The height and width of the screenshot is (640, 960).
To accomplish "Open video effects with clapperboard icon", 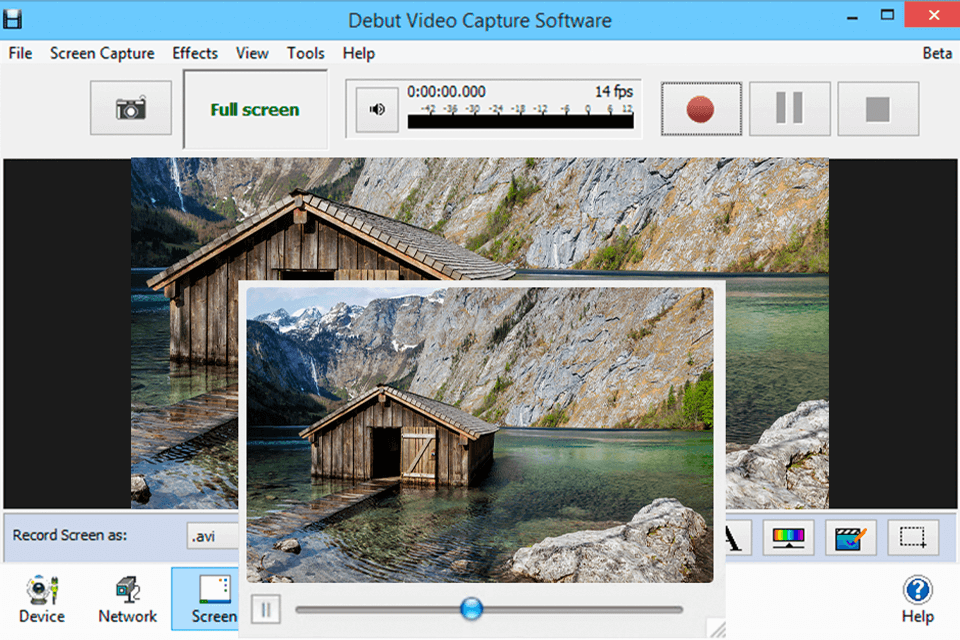I will point(851,538).
